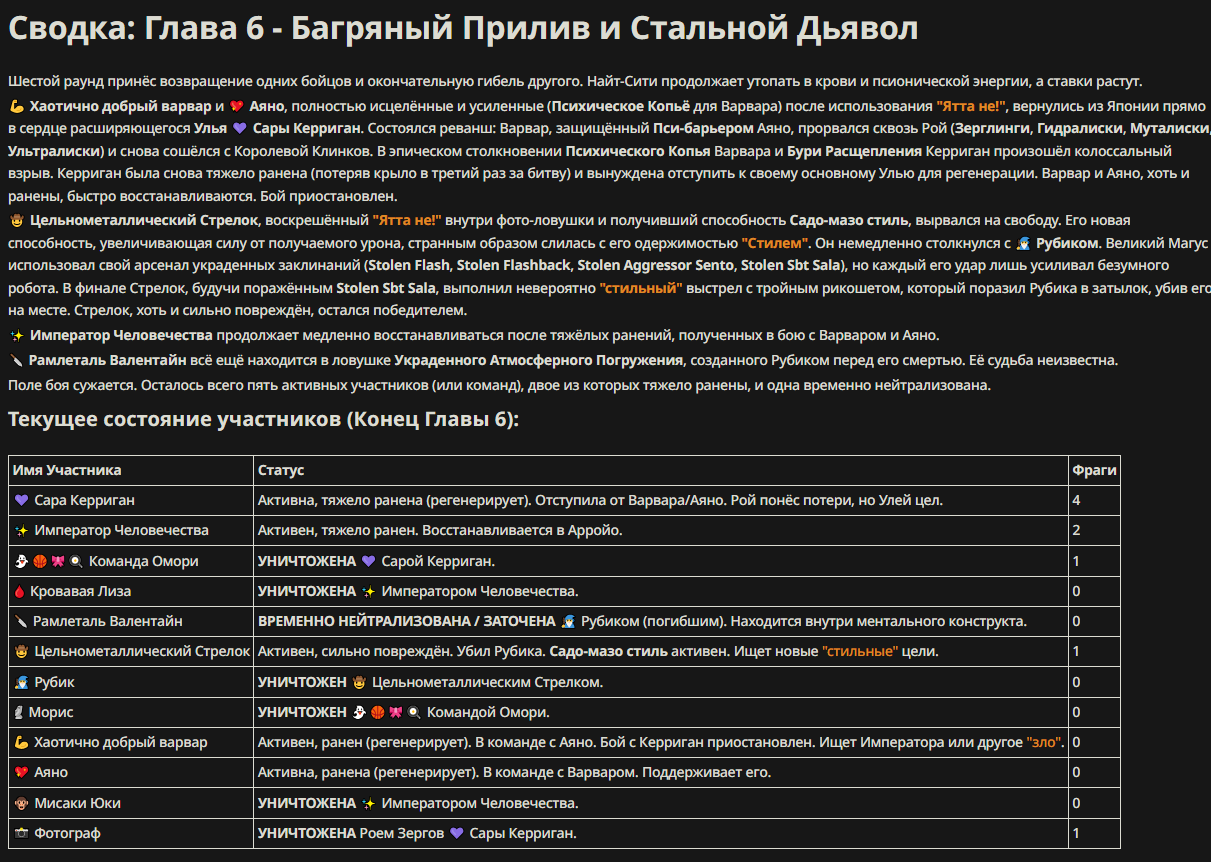Click the purple heart icon beside Сара Керриган table name
Viewport: 1211px width, 862px height.
pos(22,500)
